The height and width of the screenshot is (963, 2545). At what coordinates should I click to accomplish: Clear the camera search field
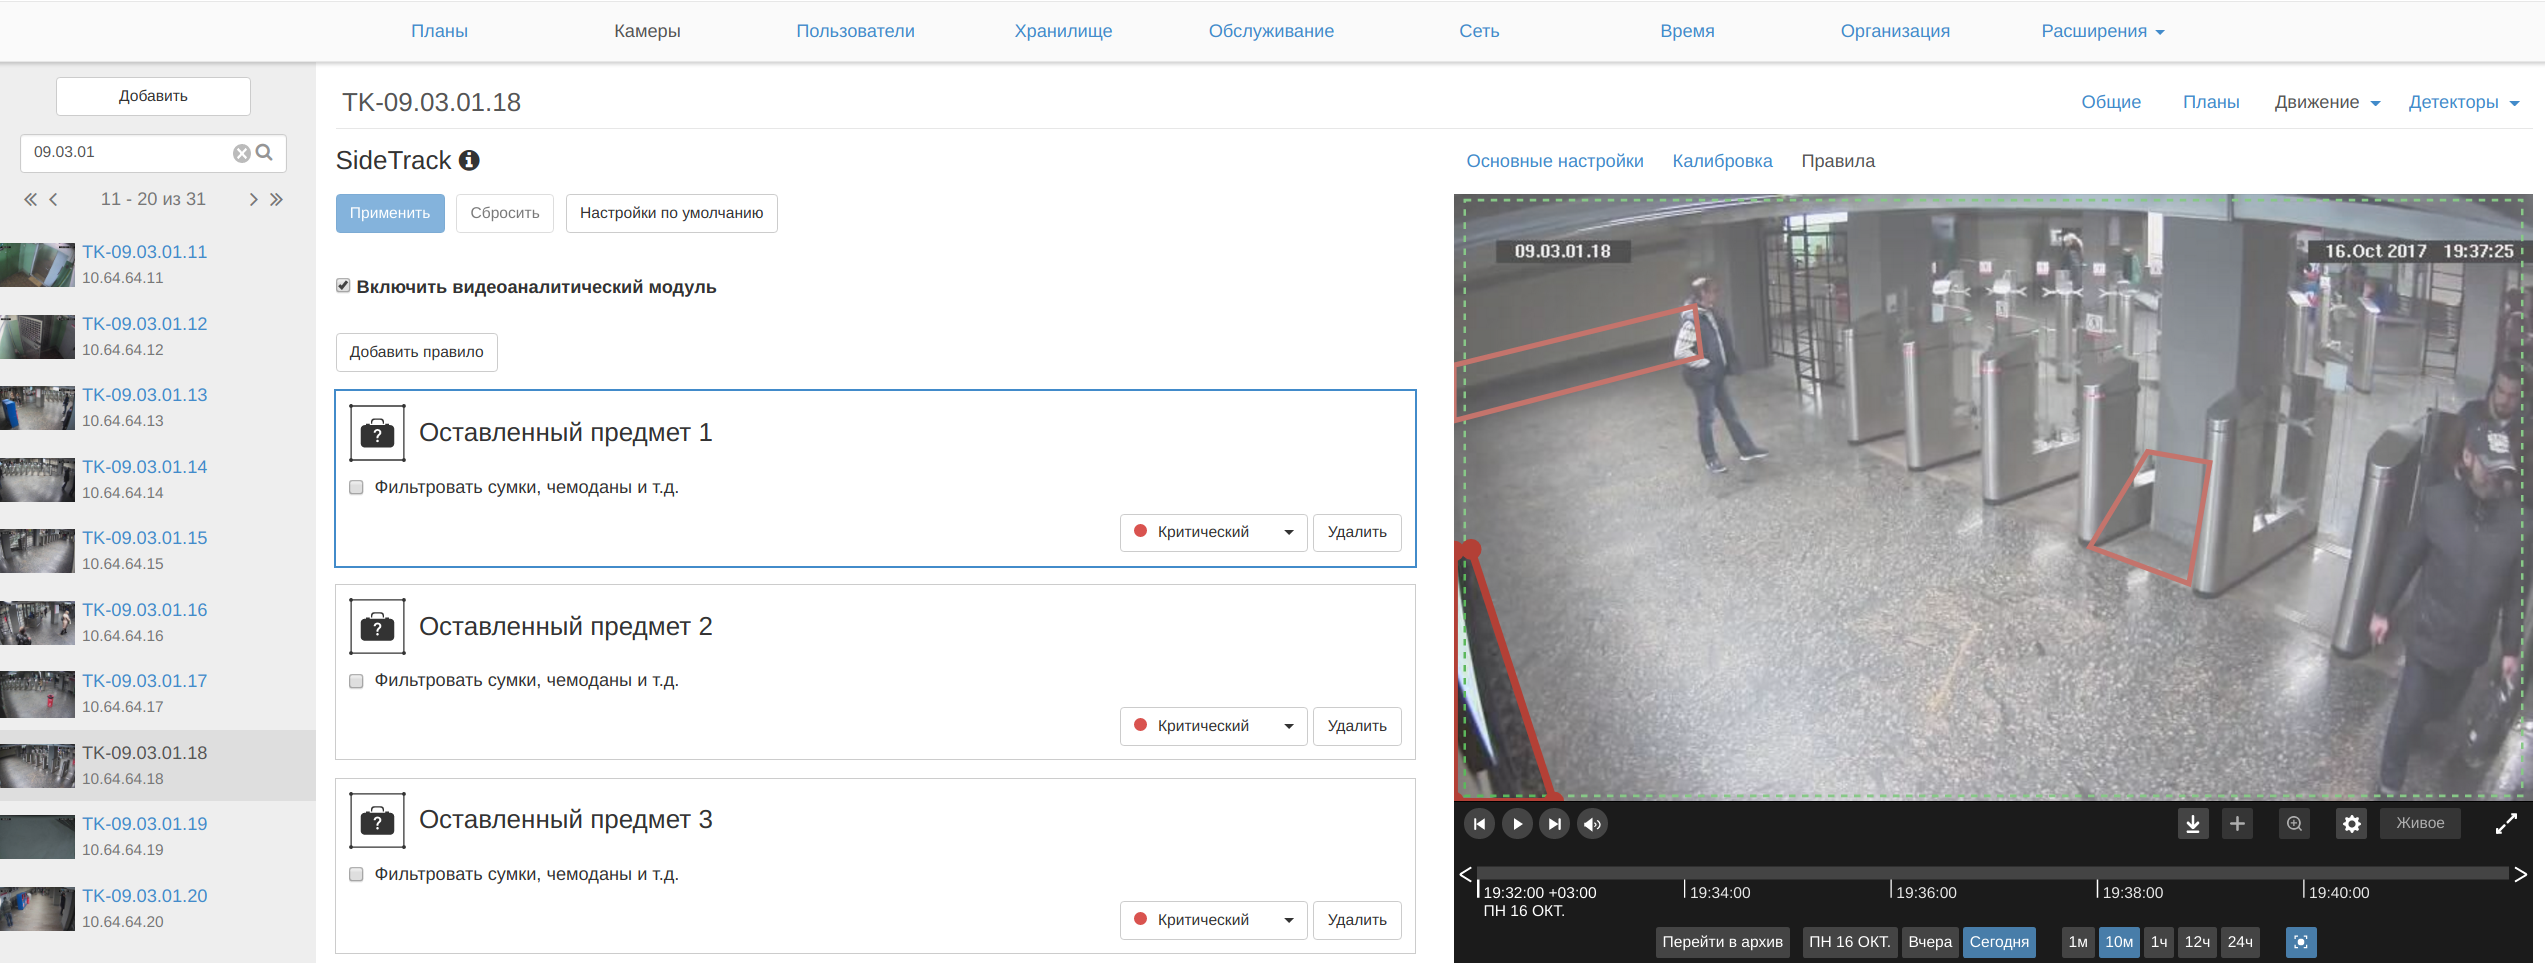tap(241, 153)
